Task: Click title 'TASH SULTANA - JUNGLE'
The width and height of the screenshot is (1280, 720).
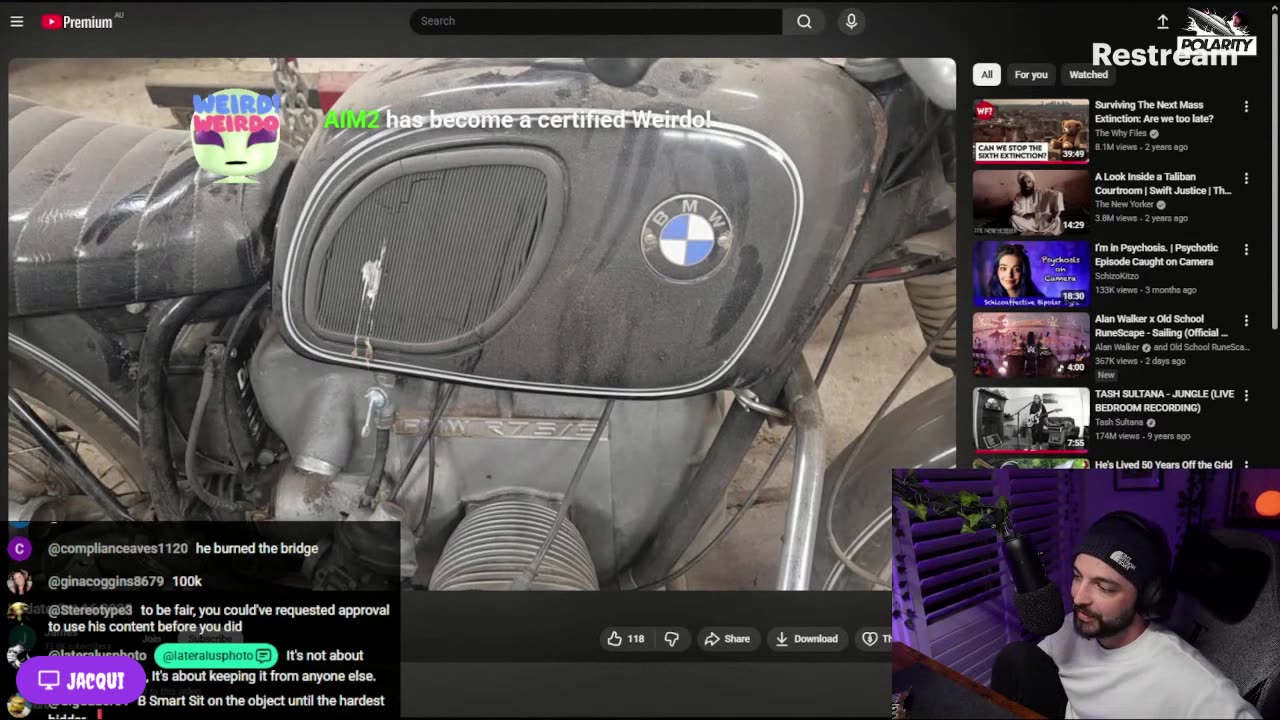Action: pyautogui.click(x=1164, y=400)
